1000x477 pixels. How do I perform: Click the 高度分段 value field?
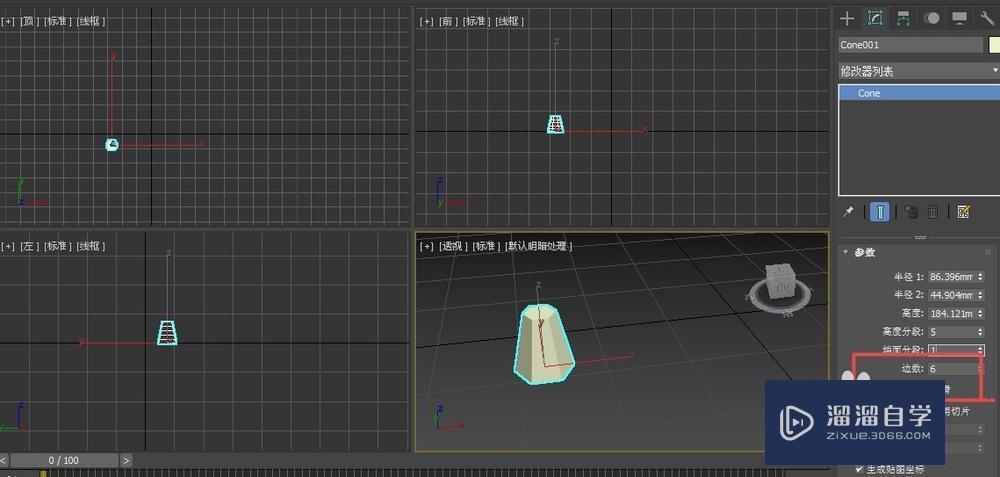(x=952, y=332)
